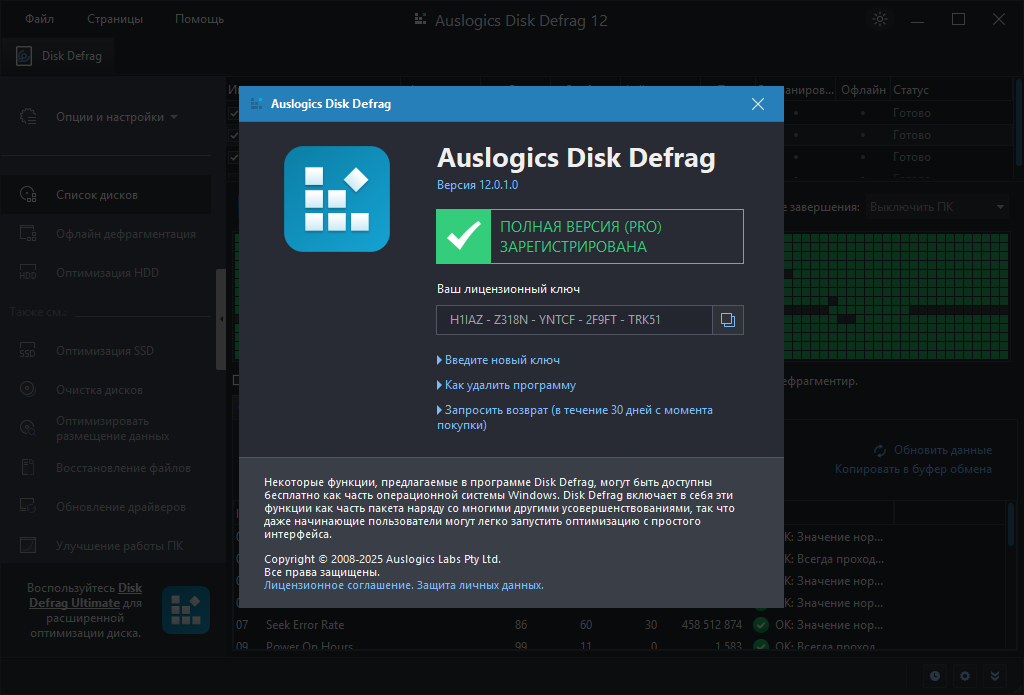1024x695 pixels.
Task: Click the Опции и настройки gear icon
Action: coord(28,117)
